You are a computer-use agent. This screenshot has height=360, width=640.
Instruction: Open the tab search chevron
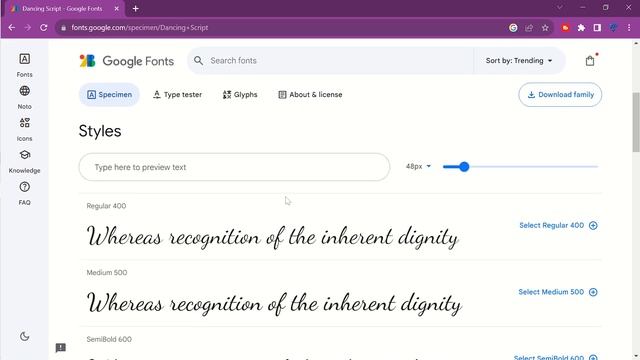point(560,7)
